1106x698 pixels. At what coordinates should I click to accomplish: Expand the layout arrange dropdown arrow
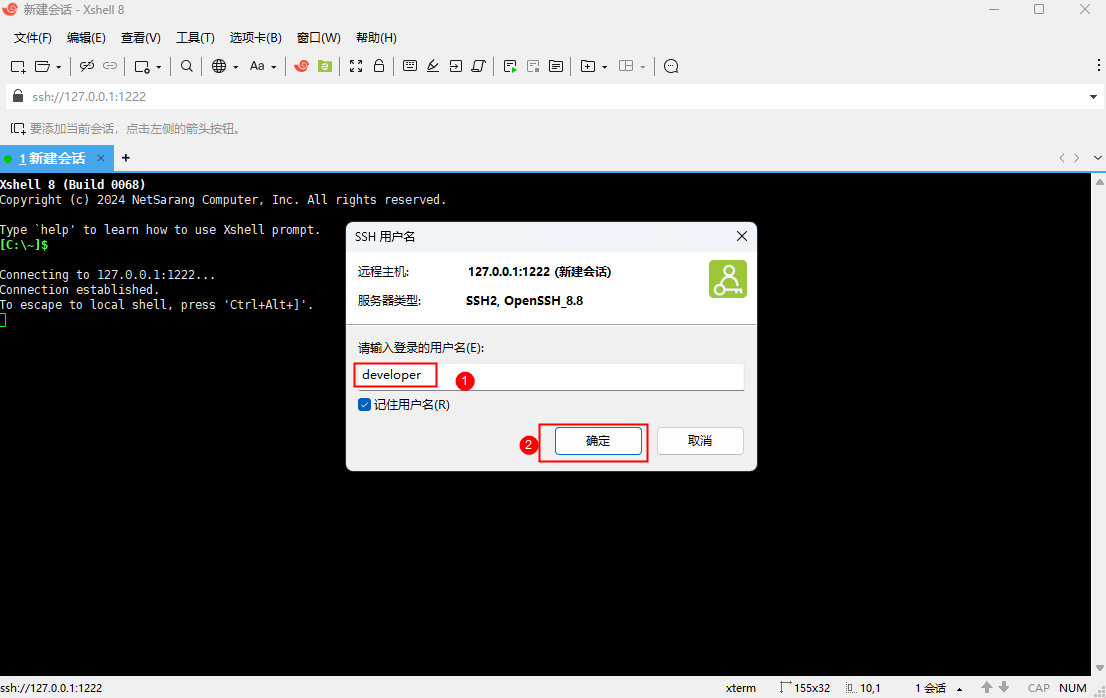click(x=643, y=67)
